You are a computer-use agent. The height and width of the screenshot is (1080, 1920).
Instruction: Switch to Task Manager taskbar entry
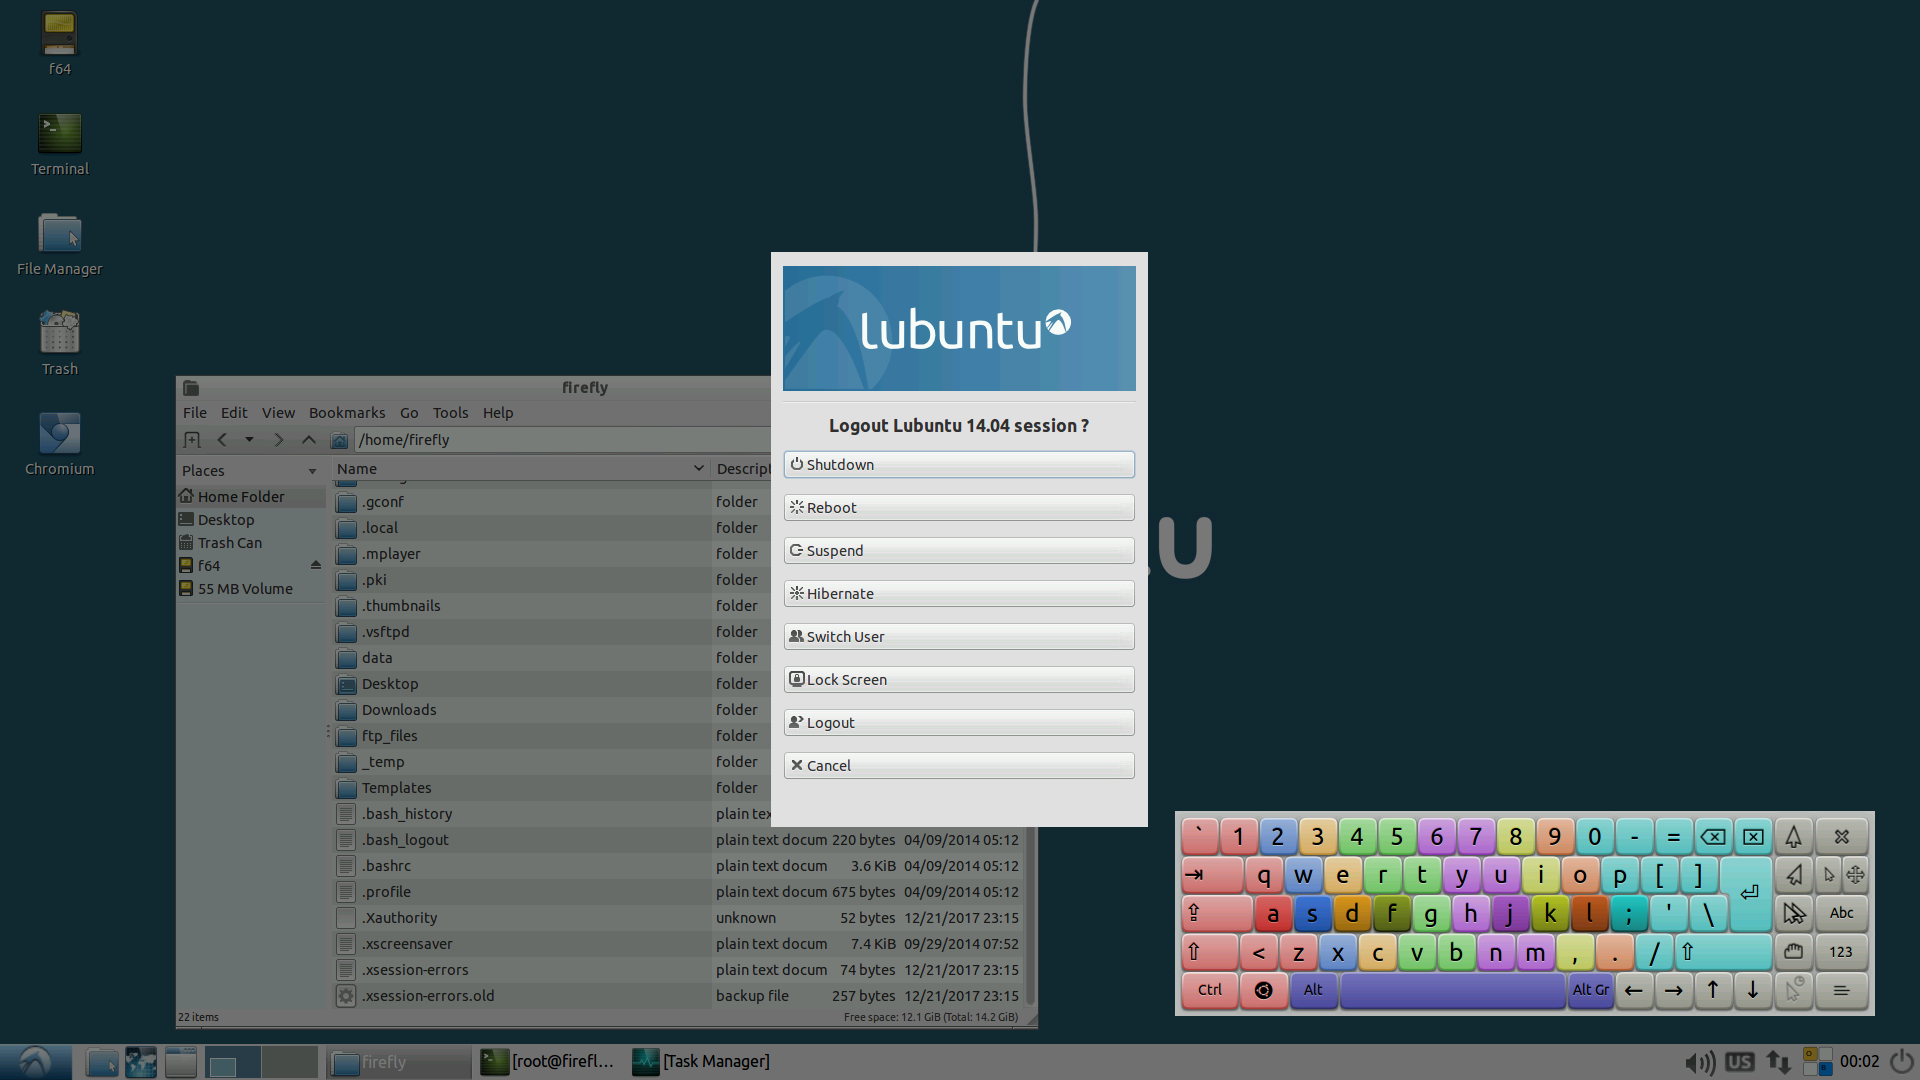tap(702, 1062)
